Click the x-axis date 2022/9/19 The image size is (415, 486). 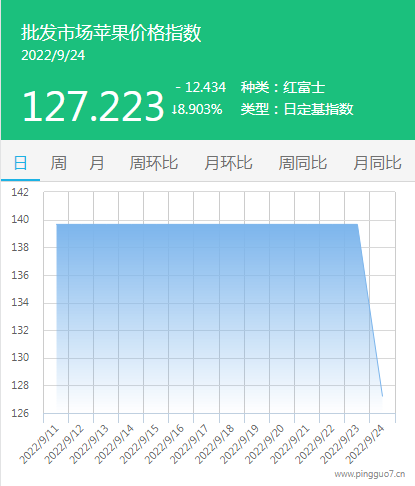(240, 445)
